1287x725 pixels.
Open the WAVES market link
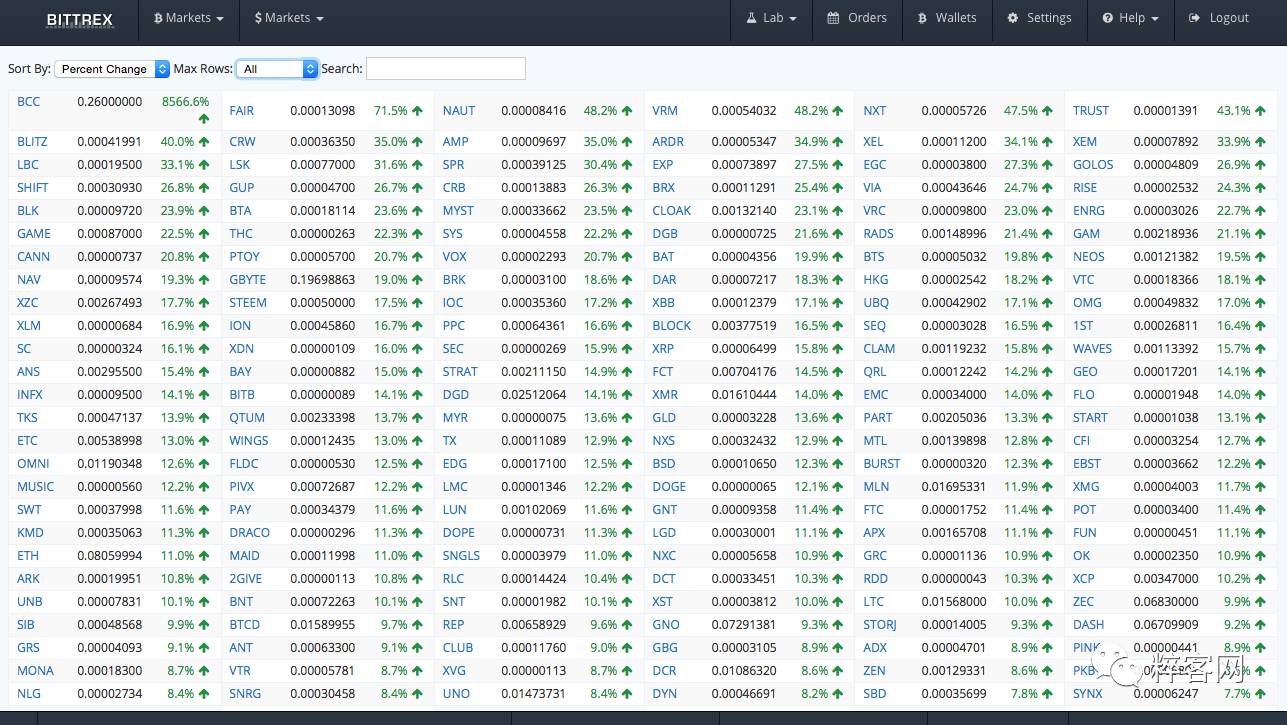point(1093,349)
